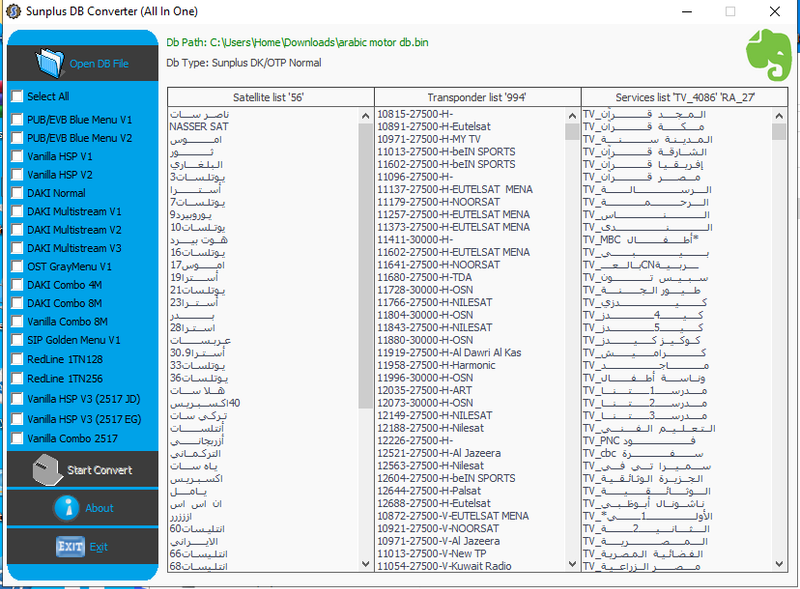Check the Vanilla HSP V2 option

pyautogui.click(x=17, y=175)
